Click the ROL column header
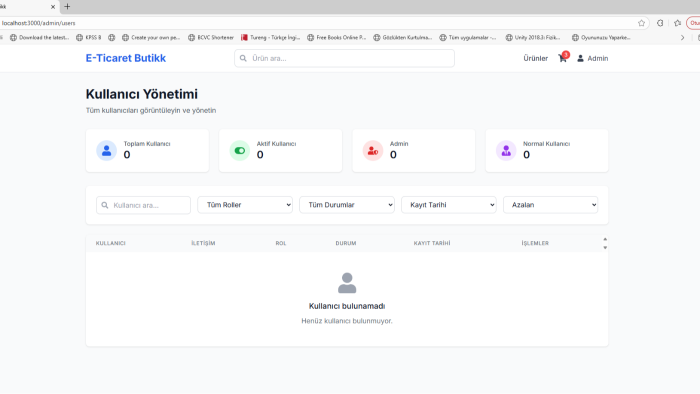This screenshot has height=394, width=700. [x=281, y=243]
